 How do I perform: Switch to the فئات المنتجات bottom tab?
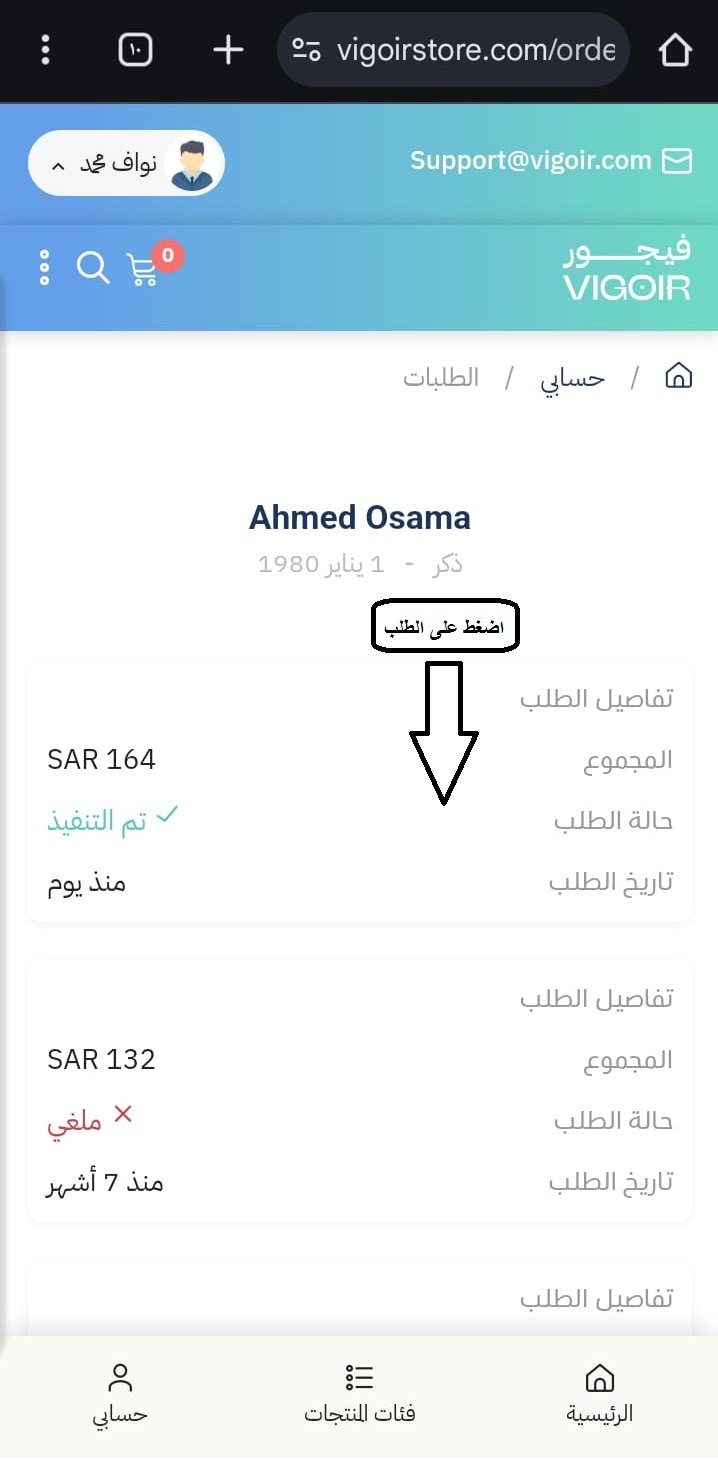coord(359,1393)
